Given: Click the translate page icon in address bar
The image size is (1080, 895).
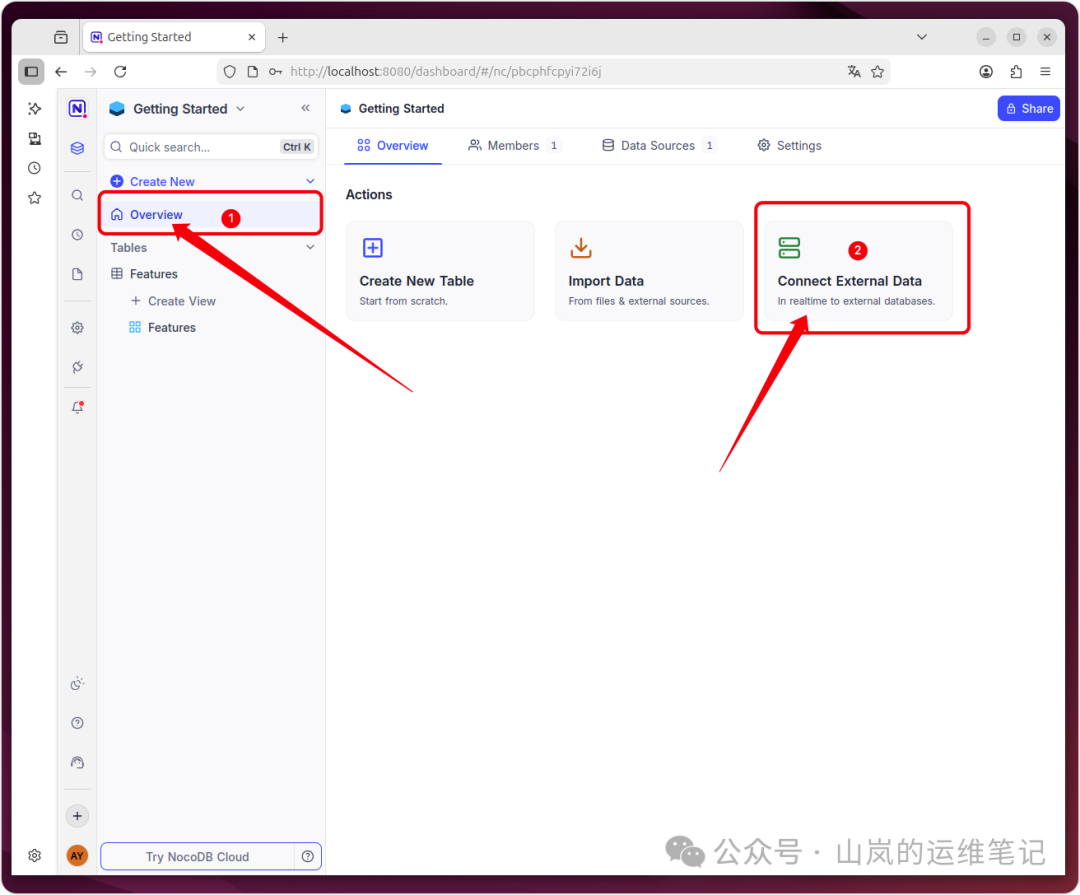Looking at the screenshot, I should (854, 72).
